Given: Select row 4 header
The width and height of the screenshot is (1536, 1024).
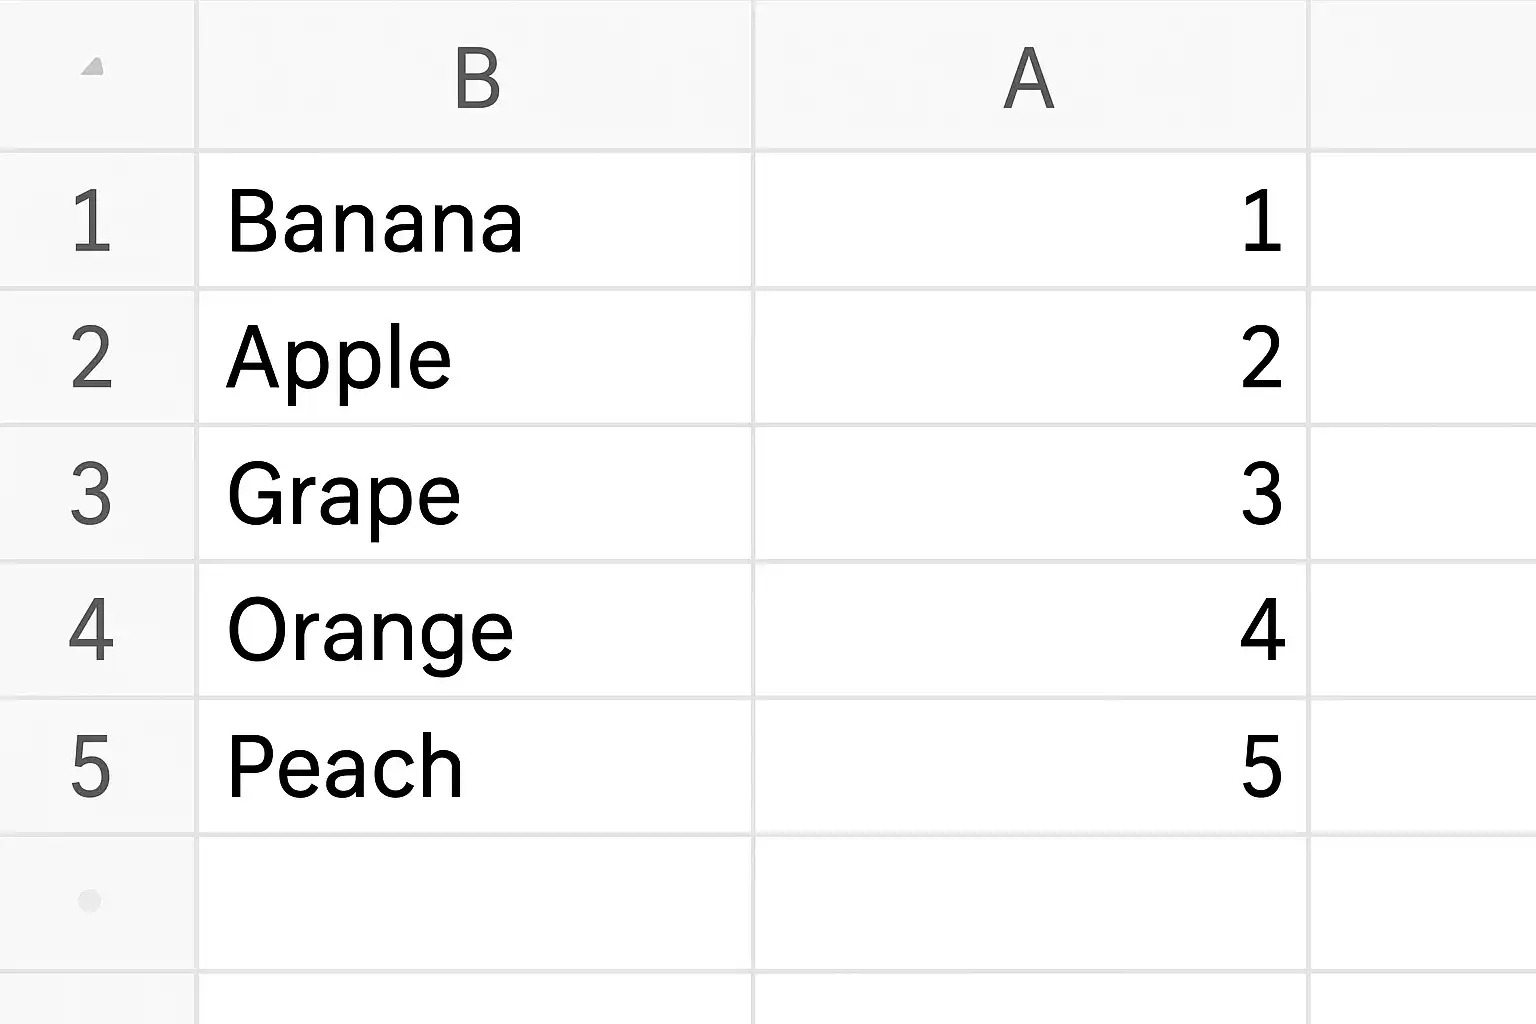Looking at the screenshot, I should pos(92,630).
